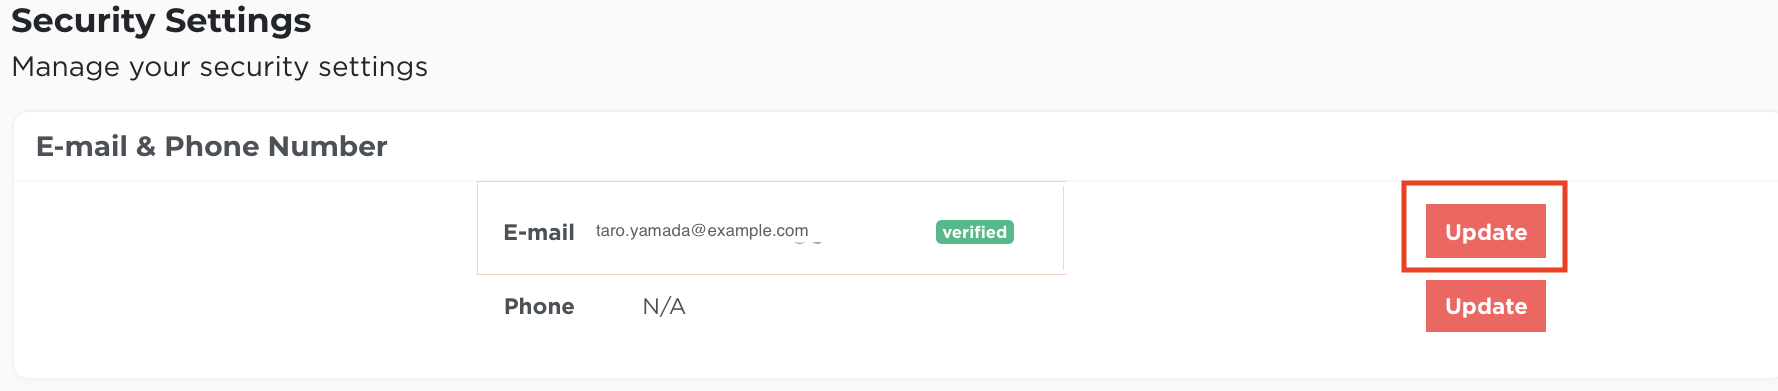
Task: Click the verified status tag beside the email
Action: coord(975,232)
